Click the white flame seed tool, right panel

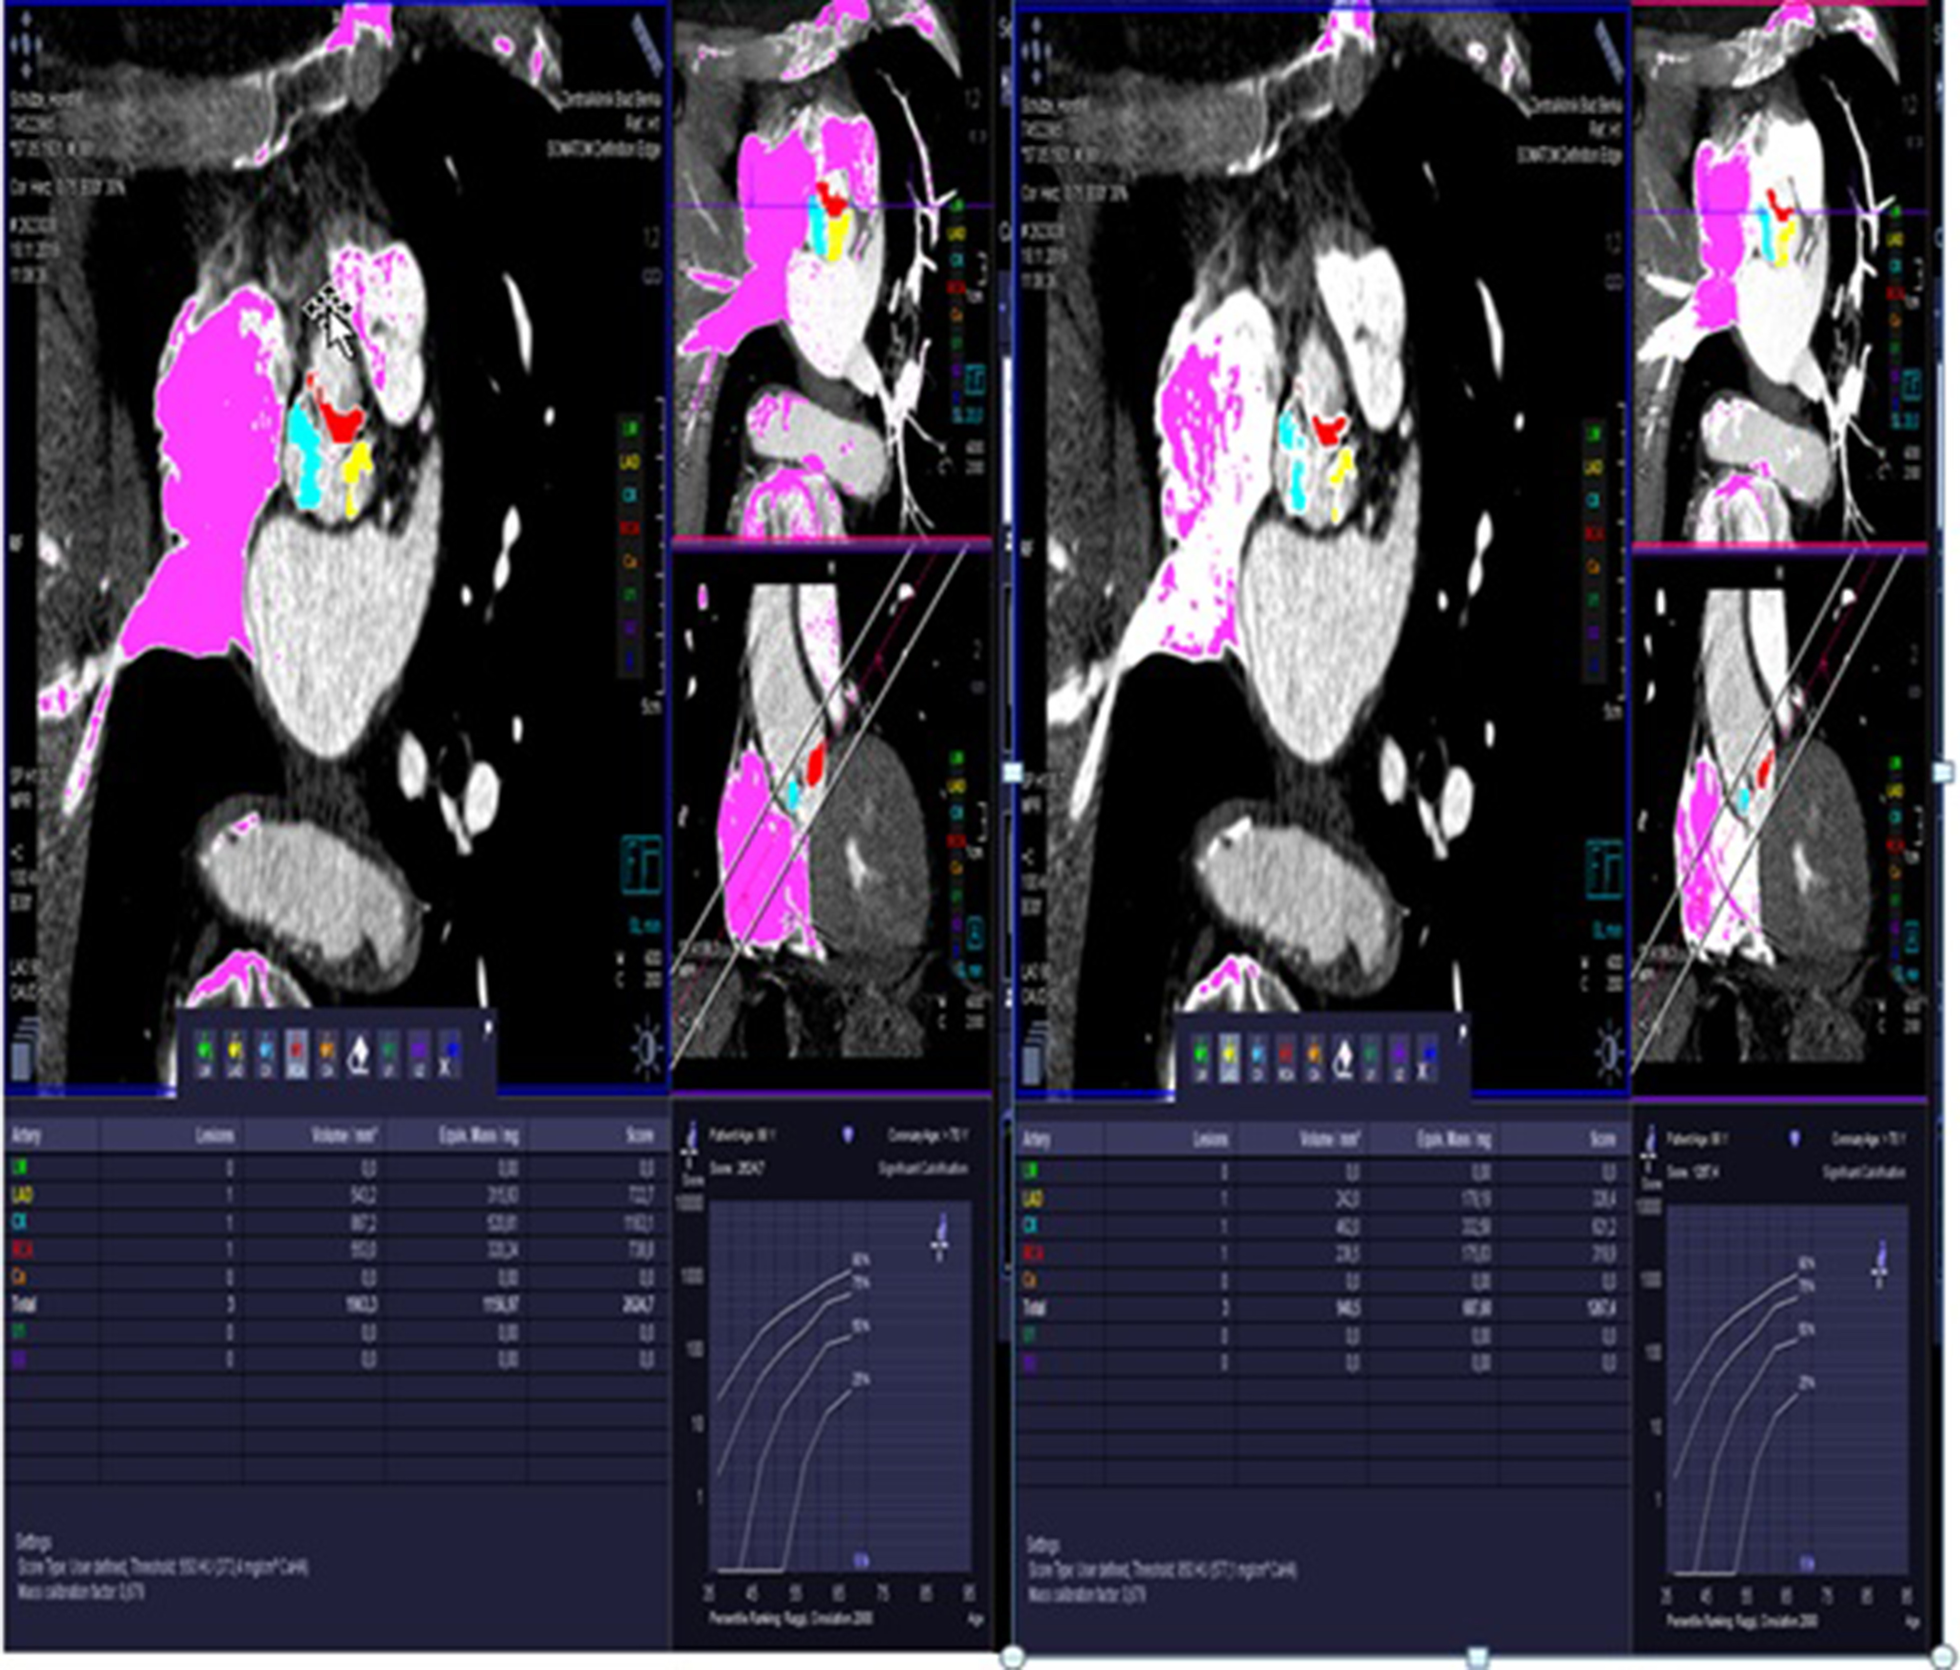pyautogui.click(x=1343, y=1057)
